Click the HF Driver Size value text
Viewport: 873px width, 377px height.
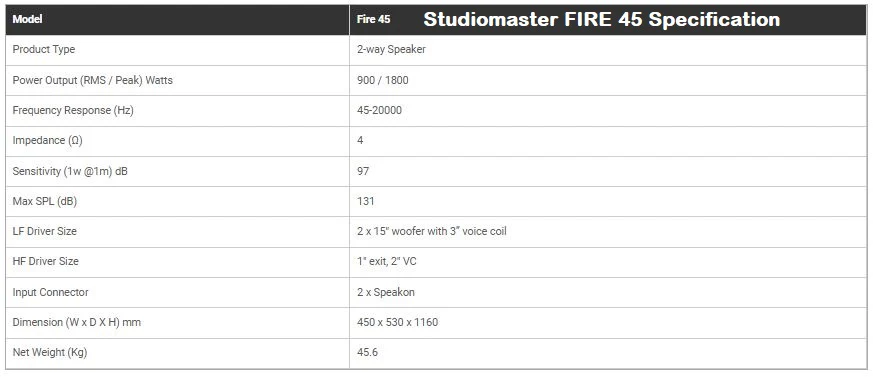tap(386, 261)
